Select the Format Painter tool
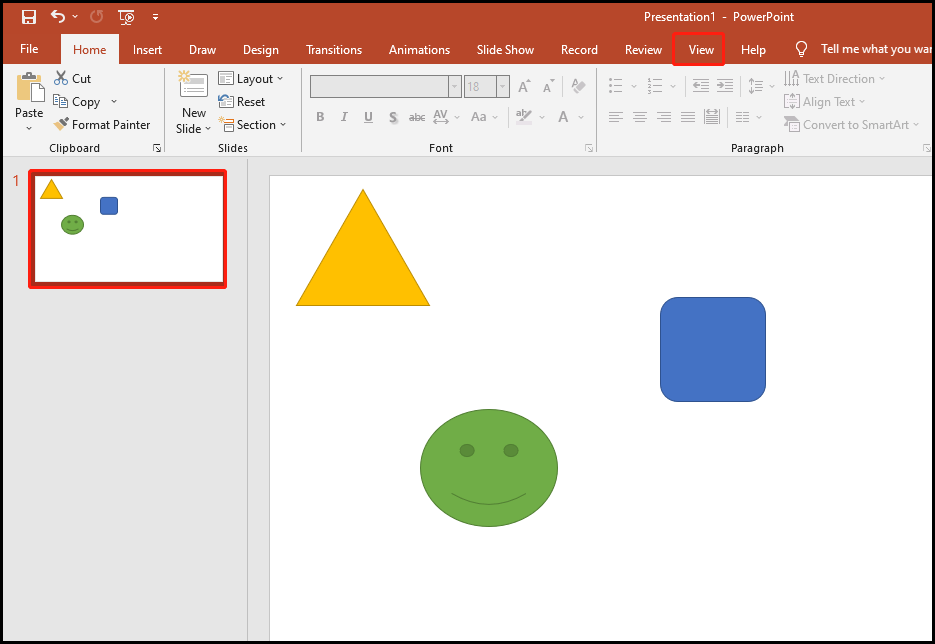The image size is (935, 644). click(x=103, y=124)
